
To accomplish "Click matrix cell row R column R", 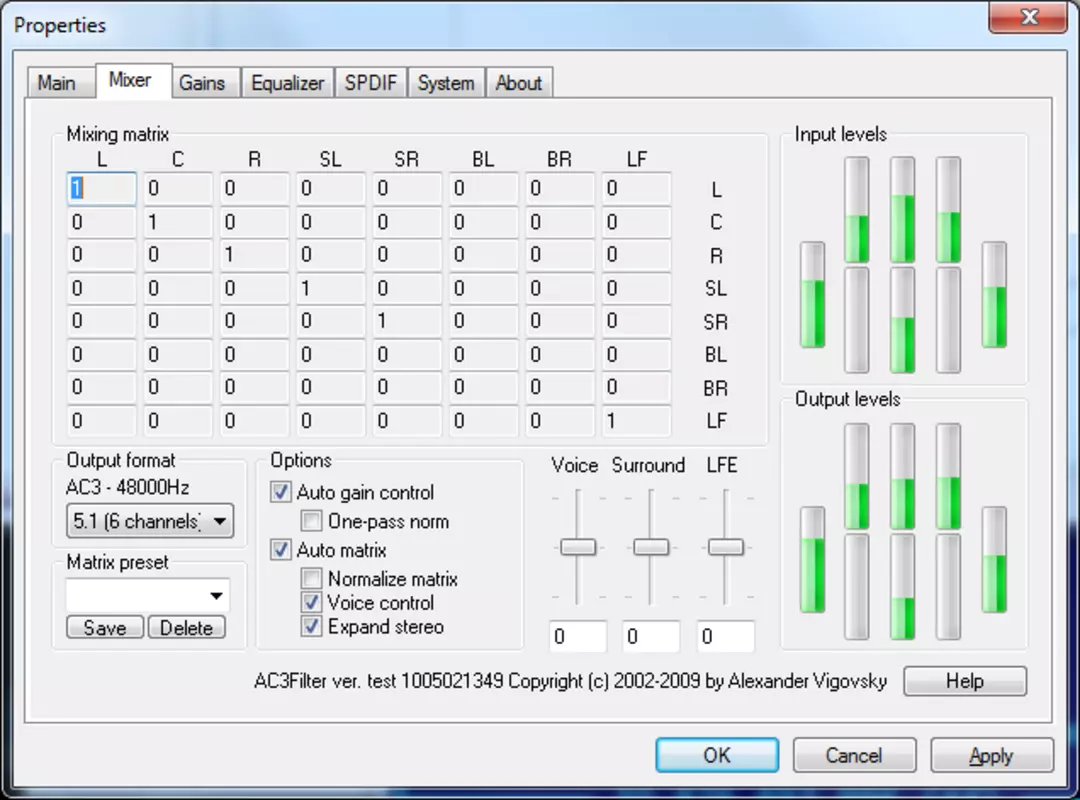I will [254, 255].
